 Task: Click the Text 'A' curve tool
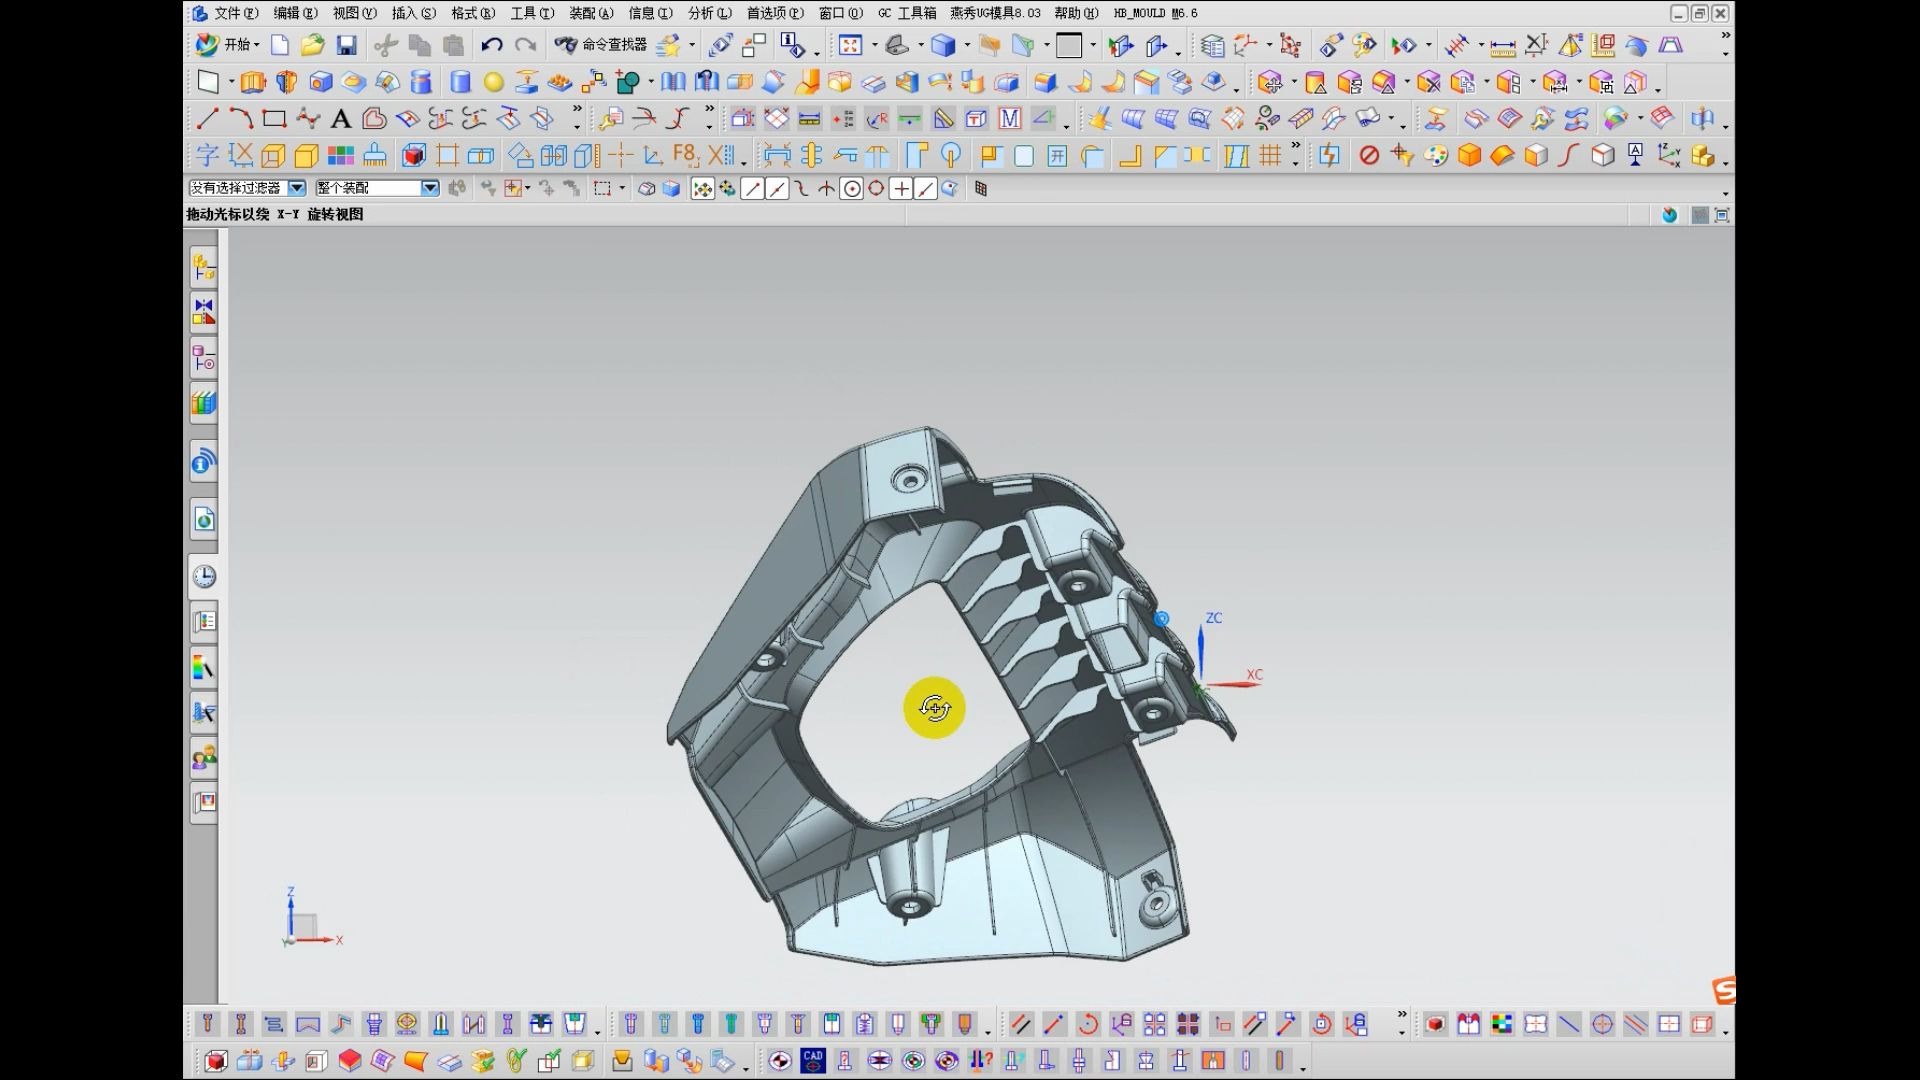coord(340,120)
